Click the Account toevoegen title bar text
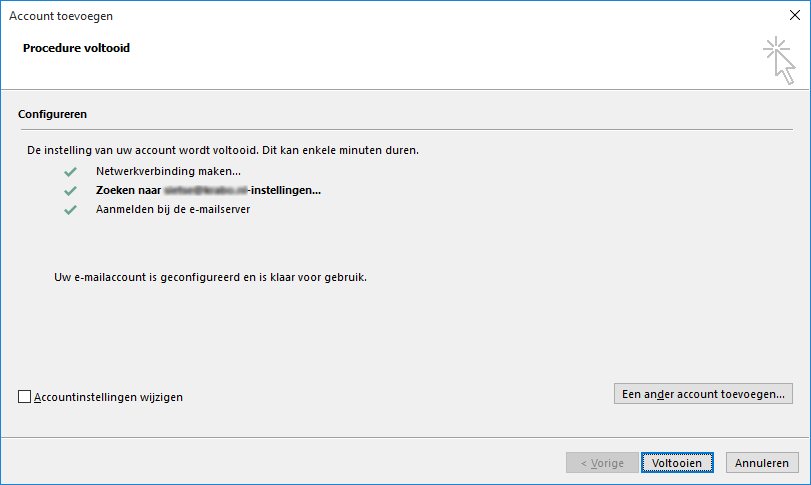The width and height of the screenshot is (811, 485). point(61,16)
